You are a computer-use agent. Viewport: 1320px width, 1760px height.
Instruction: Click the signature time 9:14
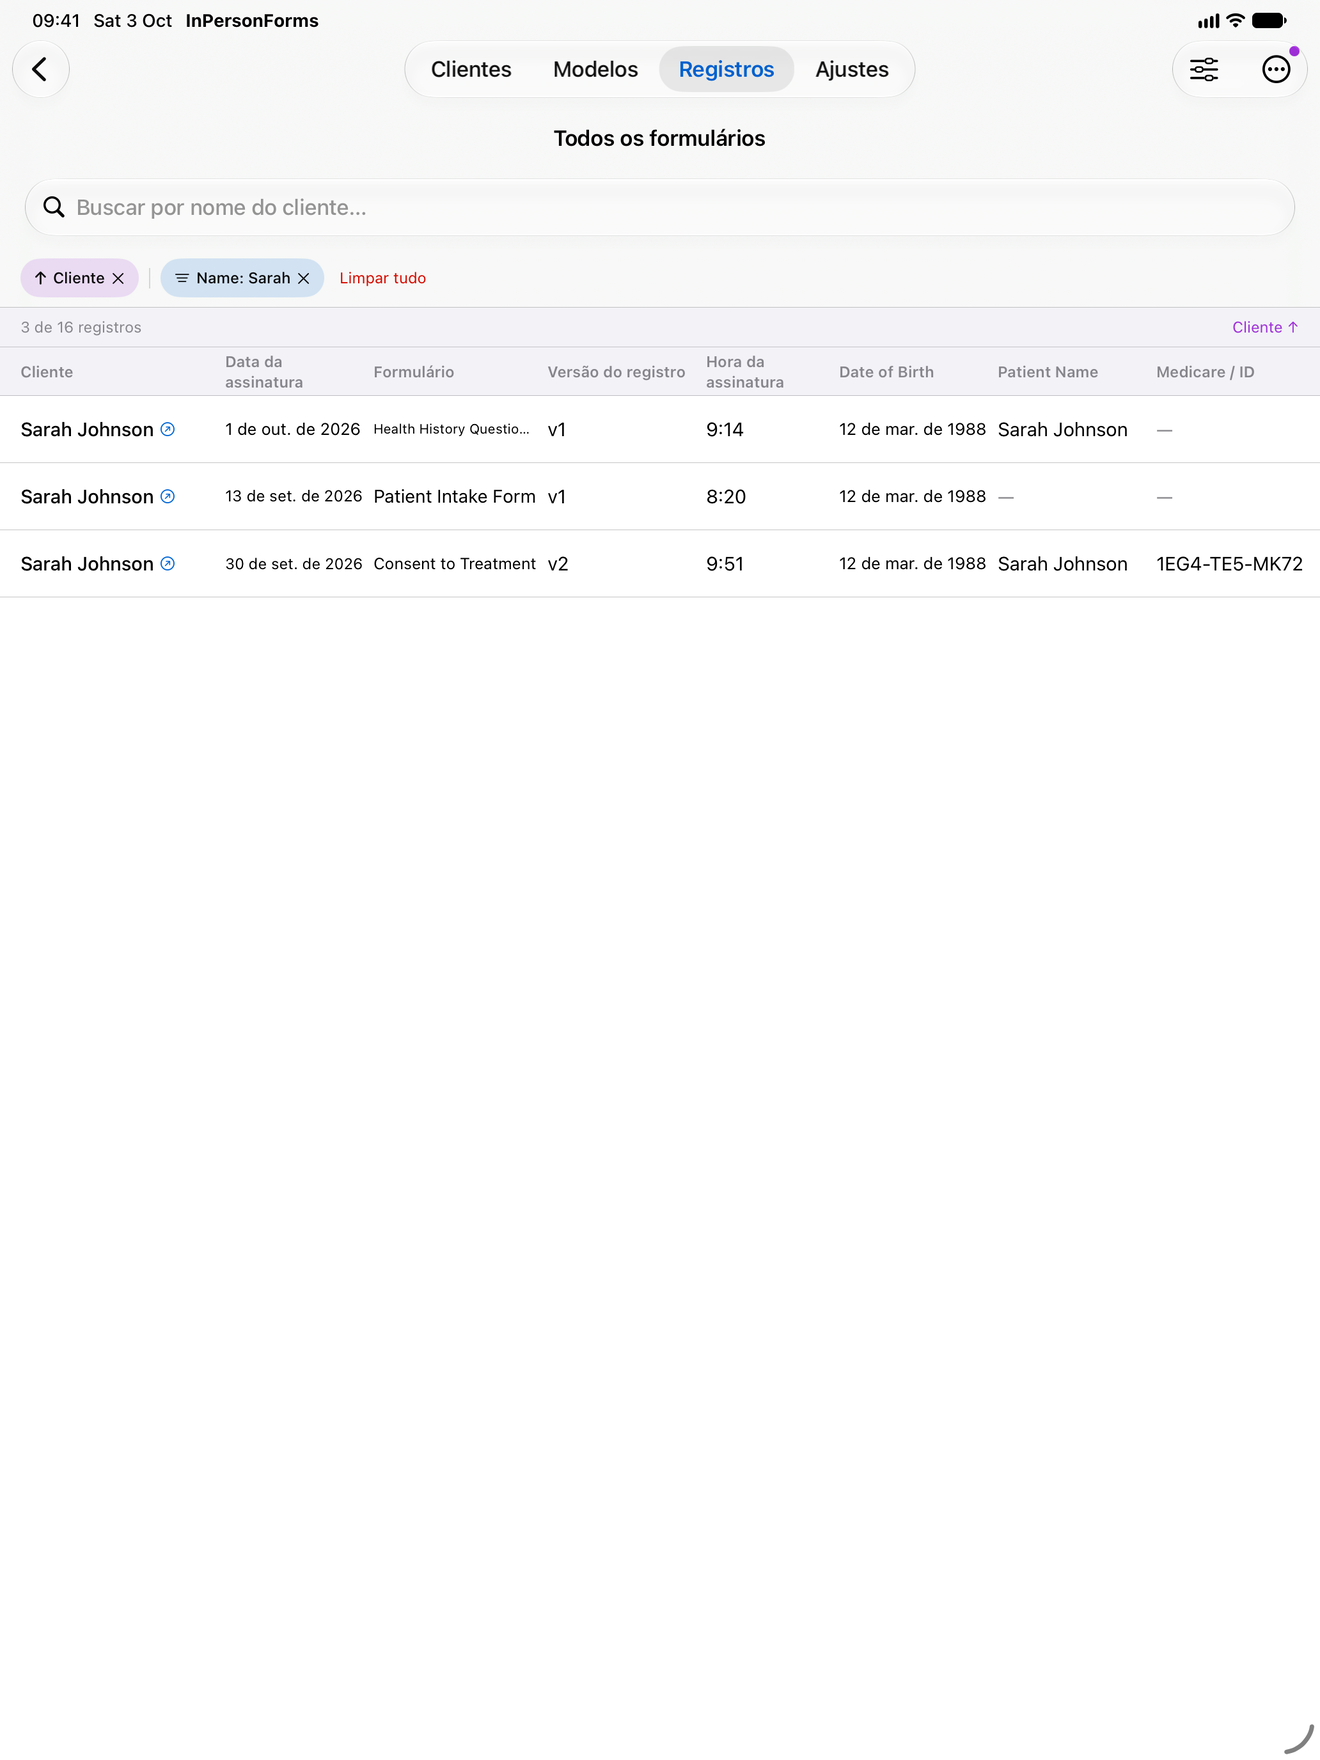point(725,429)
